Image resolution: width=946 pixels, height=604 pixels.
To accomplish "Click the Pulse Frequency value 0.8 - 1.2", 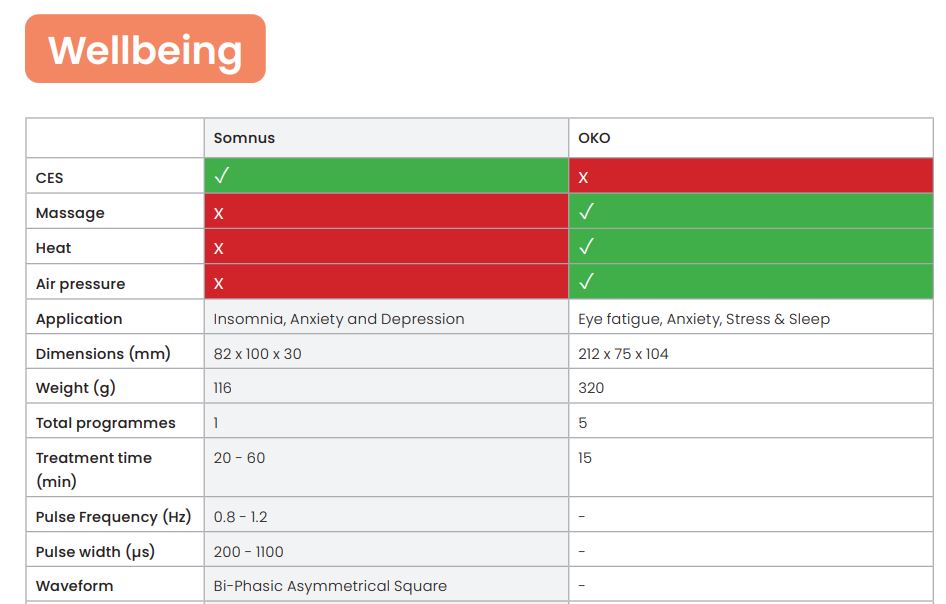I will coord(240,517).
